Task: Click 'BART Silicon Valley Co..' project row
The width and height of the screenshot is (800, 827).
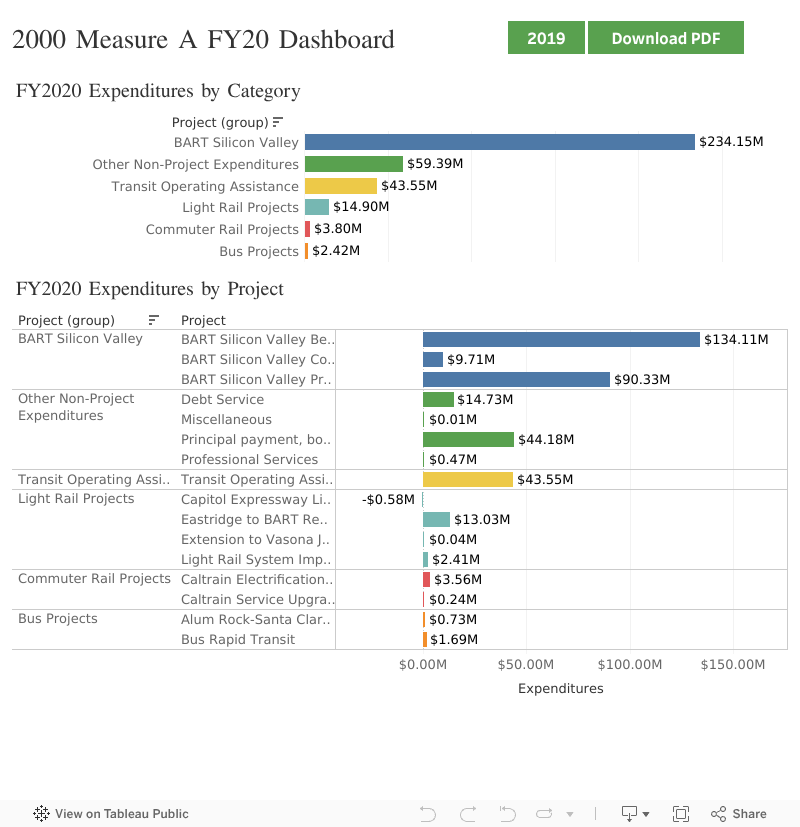Action: [x=257, y=359]
